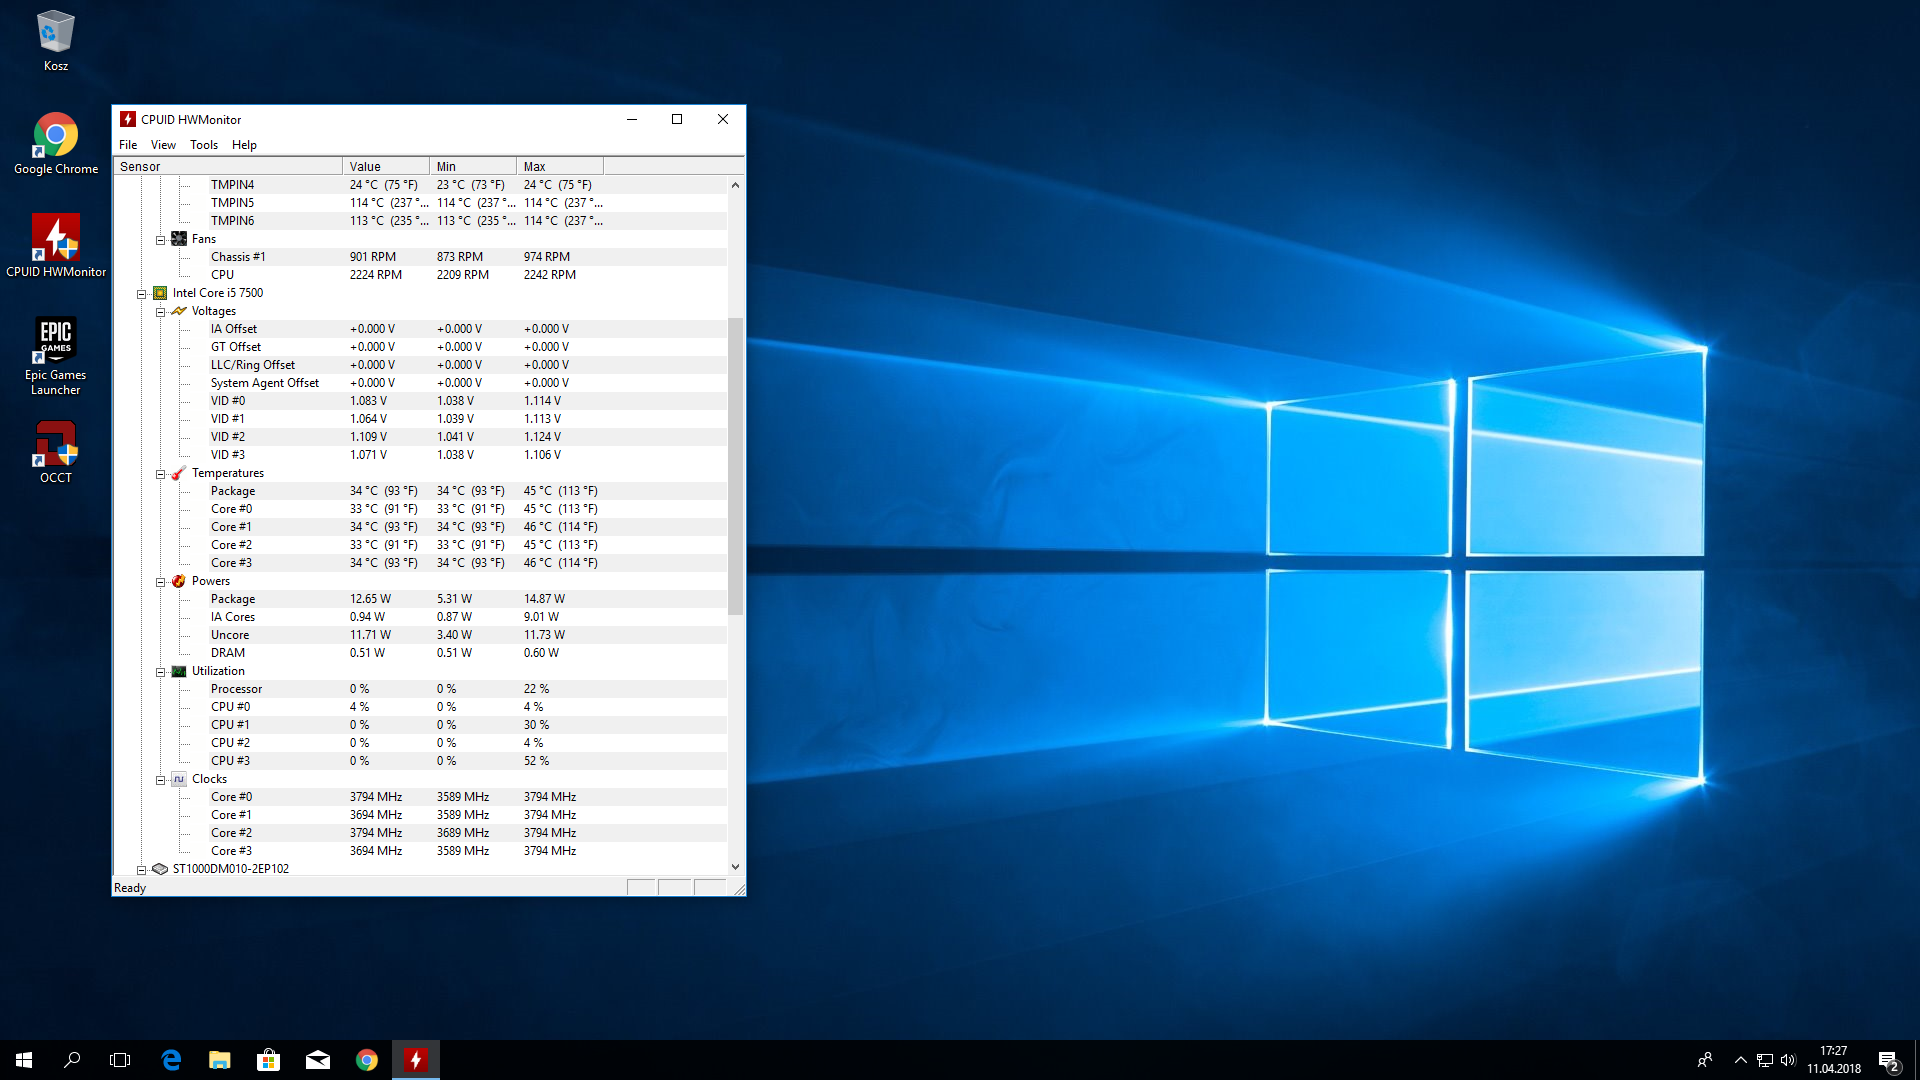This screenshot has width=1920, height=1080.
Task: Select the Temperatures thermometer icon
Action: (x=179, y=473)
